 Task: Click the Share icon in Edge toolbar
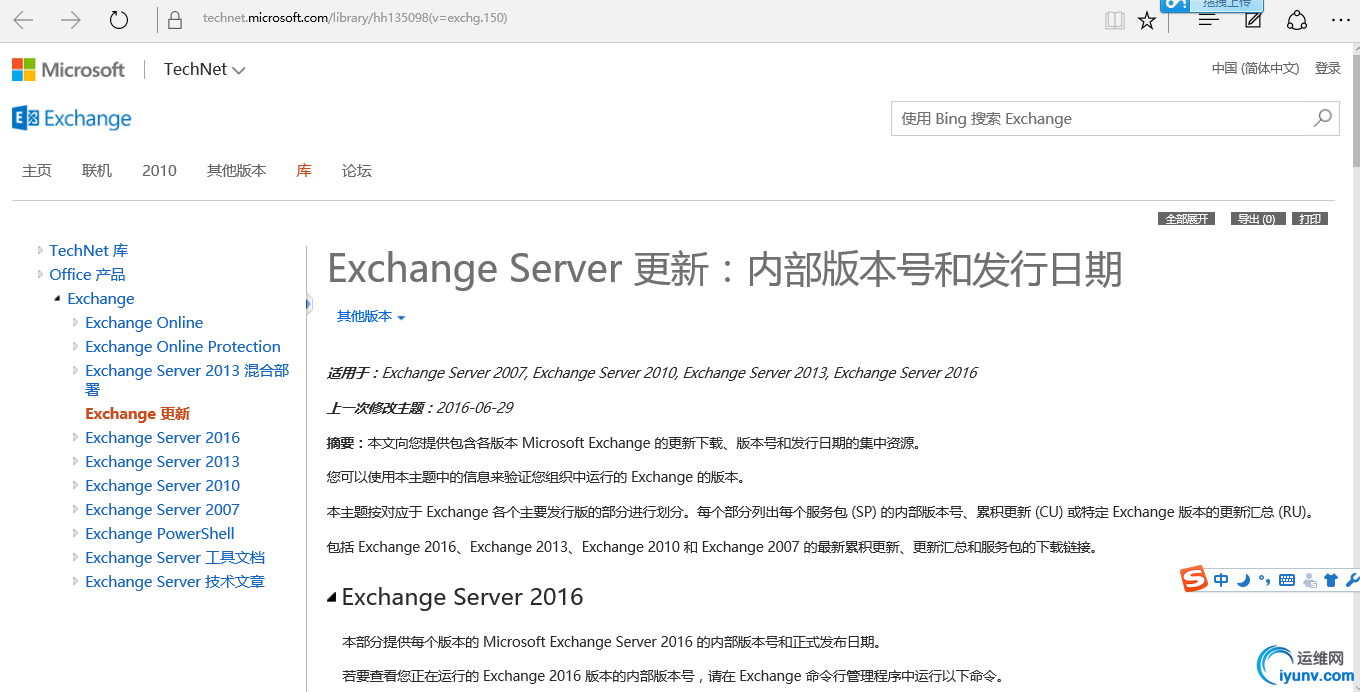pyautogui.click(x=1297, y=20)
